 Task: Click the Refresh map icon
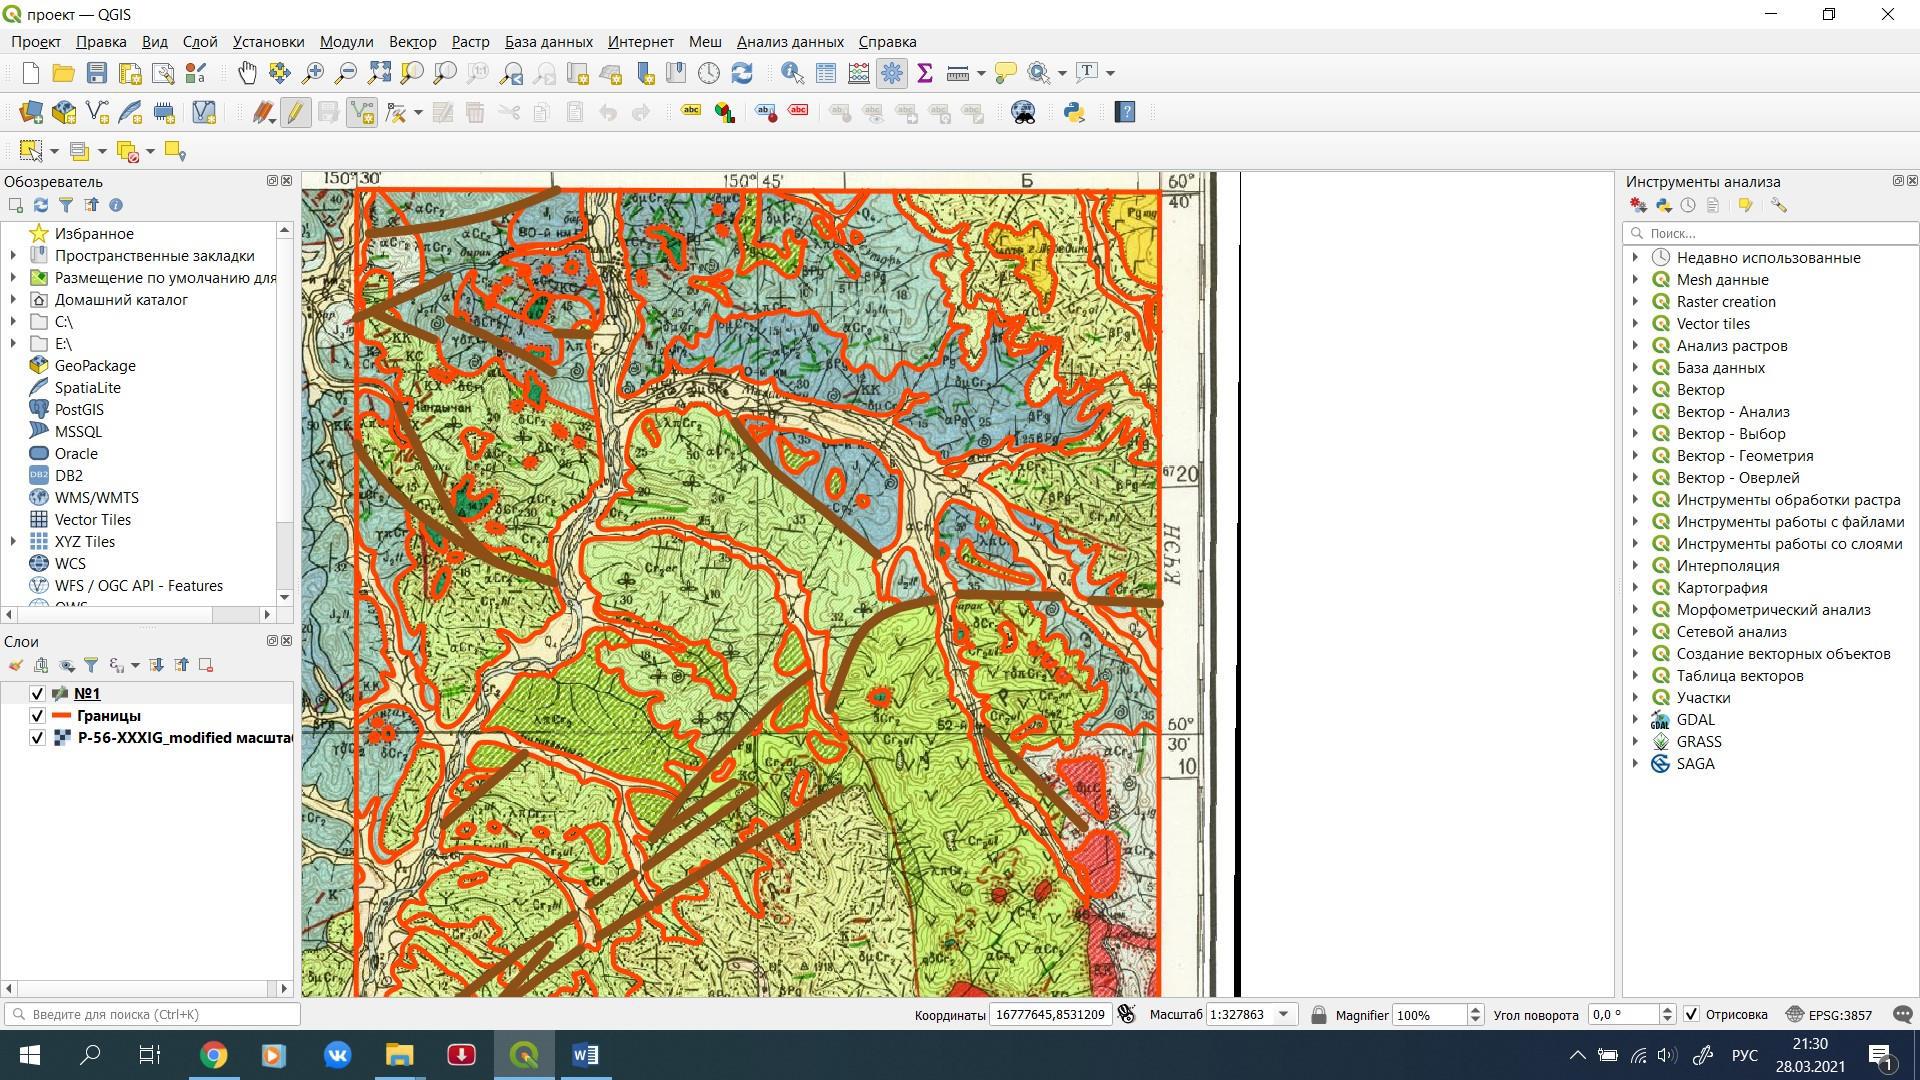tap(742, 73)
